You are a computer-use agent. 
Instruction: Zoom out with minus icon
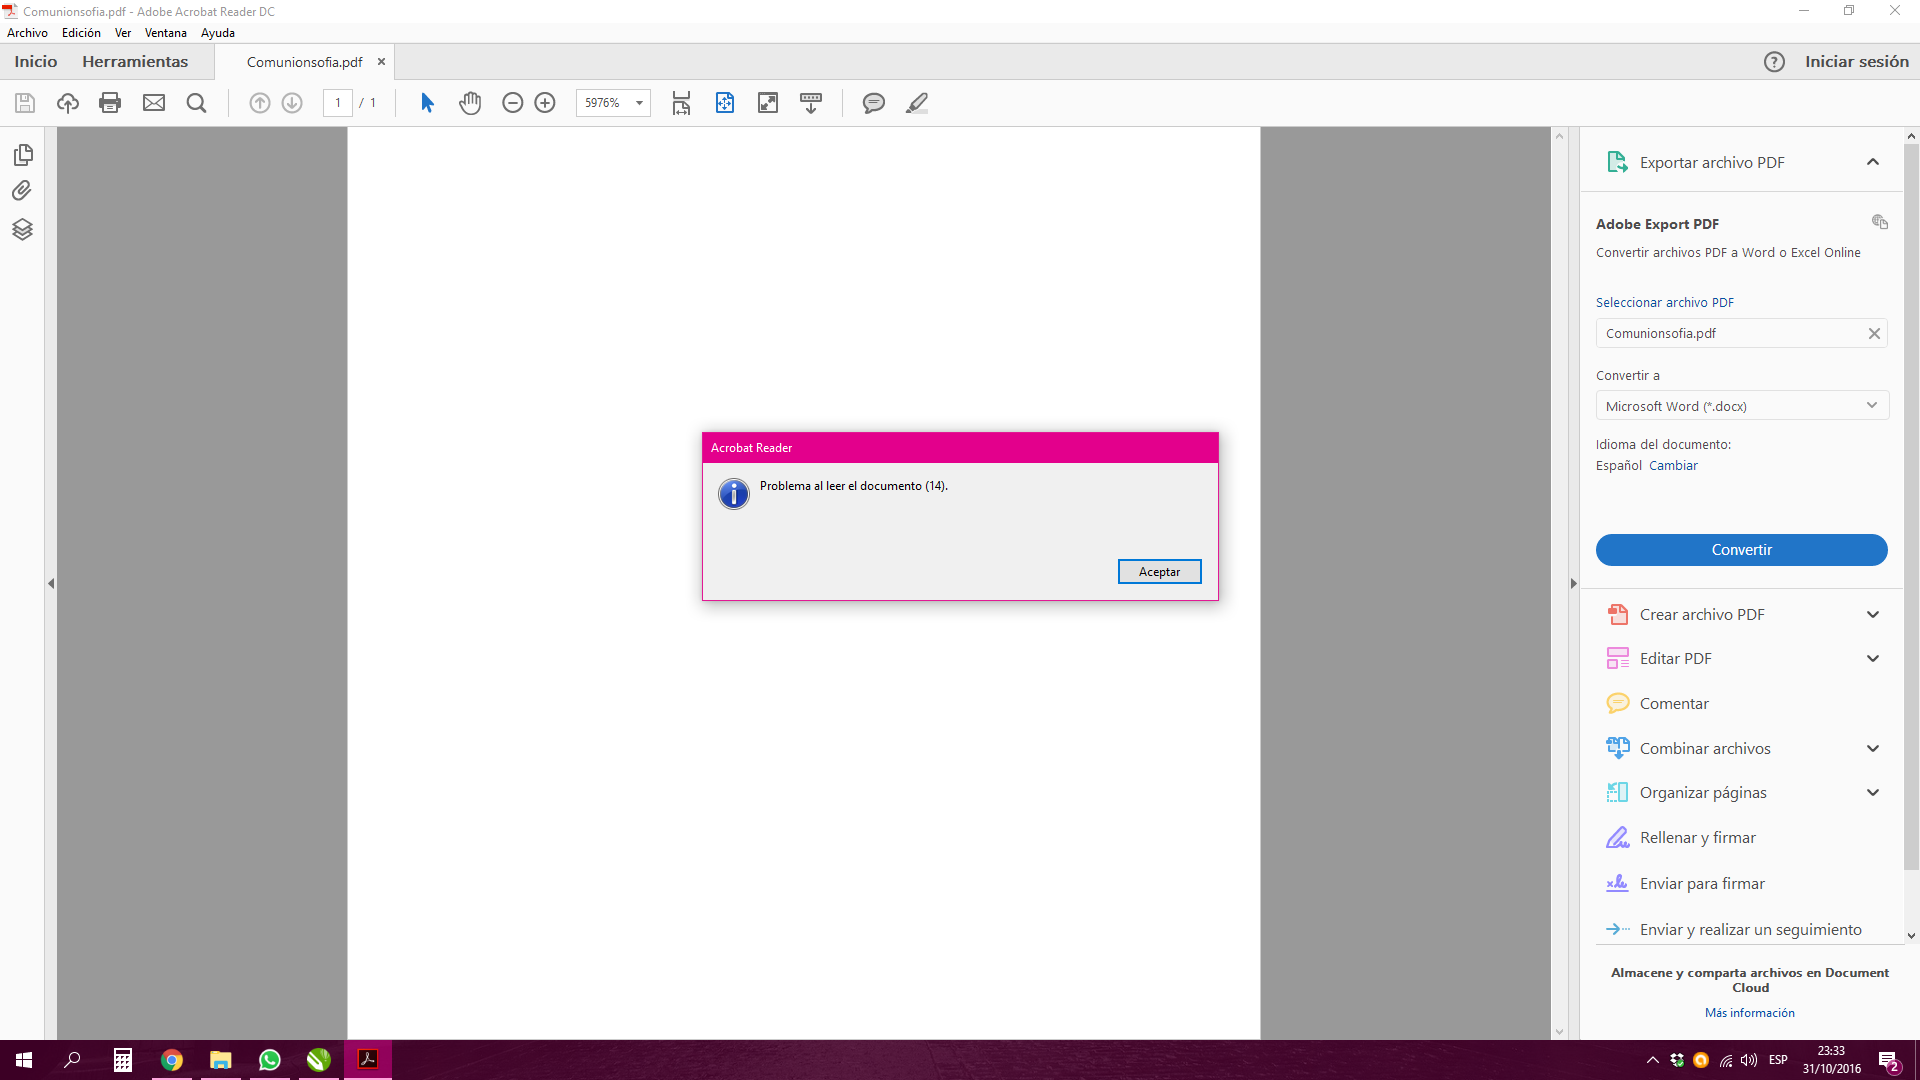click(513, 103)
